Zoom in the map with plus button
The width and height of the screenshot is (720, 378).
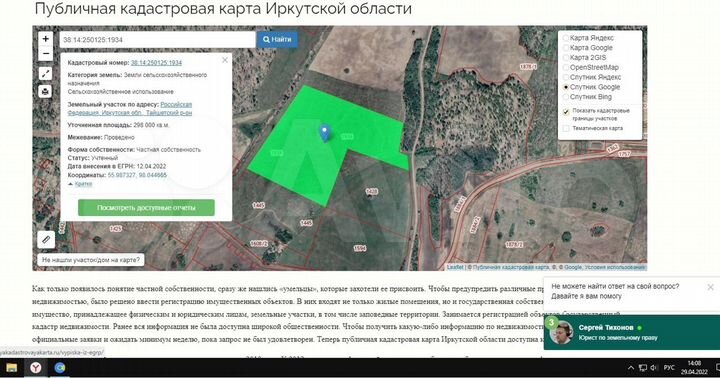point(45,39)
